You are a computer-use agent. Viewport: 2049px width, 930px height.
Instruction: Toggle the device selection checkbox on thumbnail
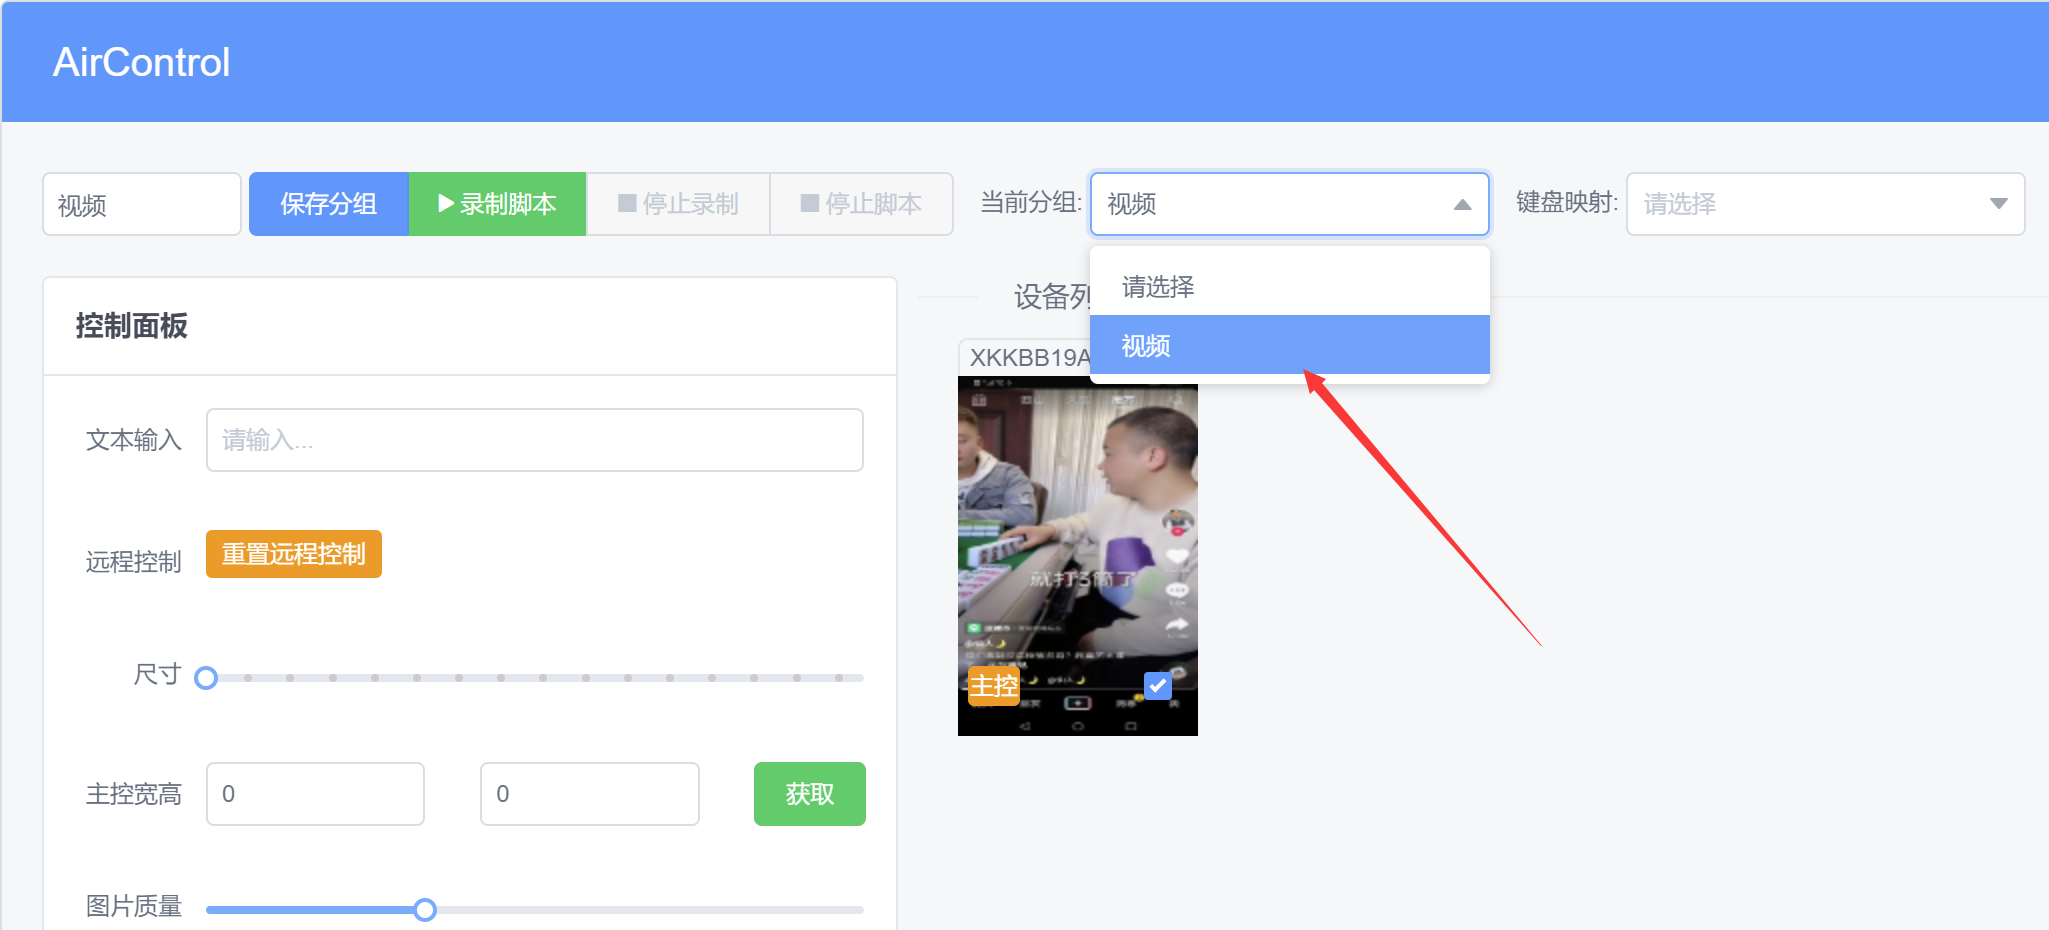[1157, 686]
